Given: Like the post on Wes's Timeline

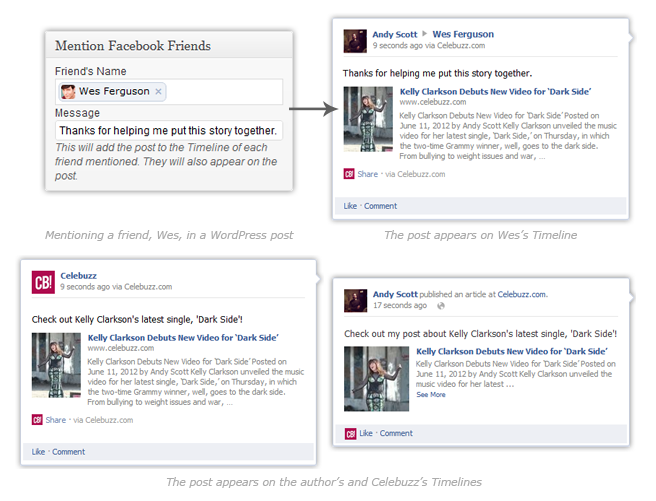Looking at the screenshot, I should click(x=350, y=206).
